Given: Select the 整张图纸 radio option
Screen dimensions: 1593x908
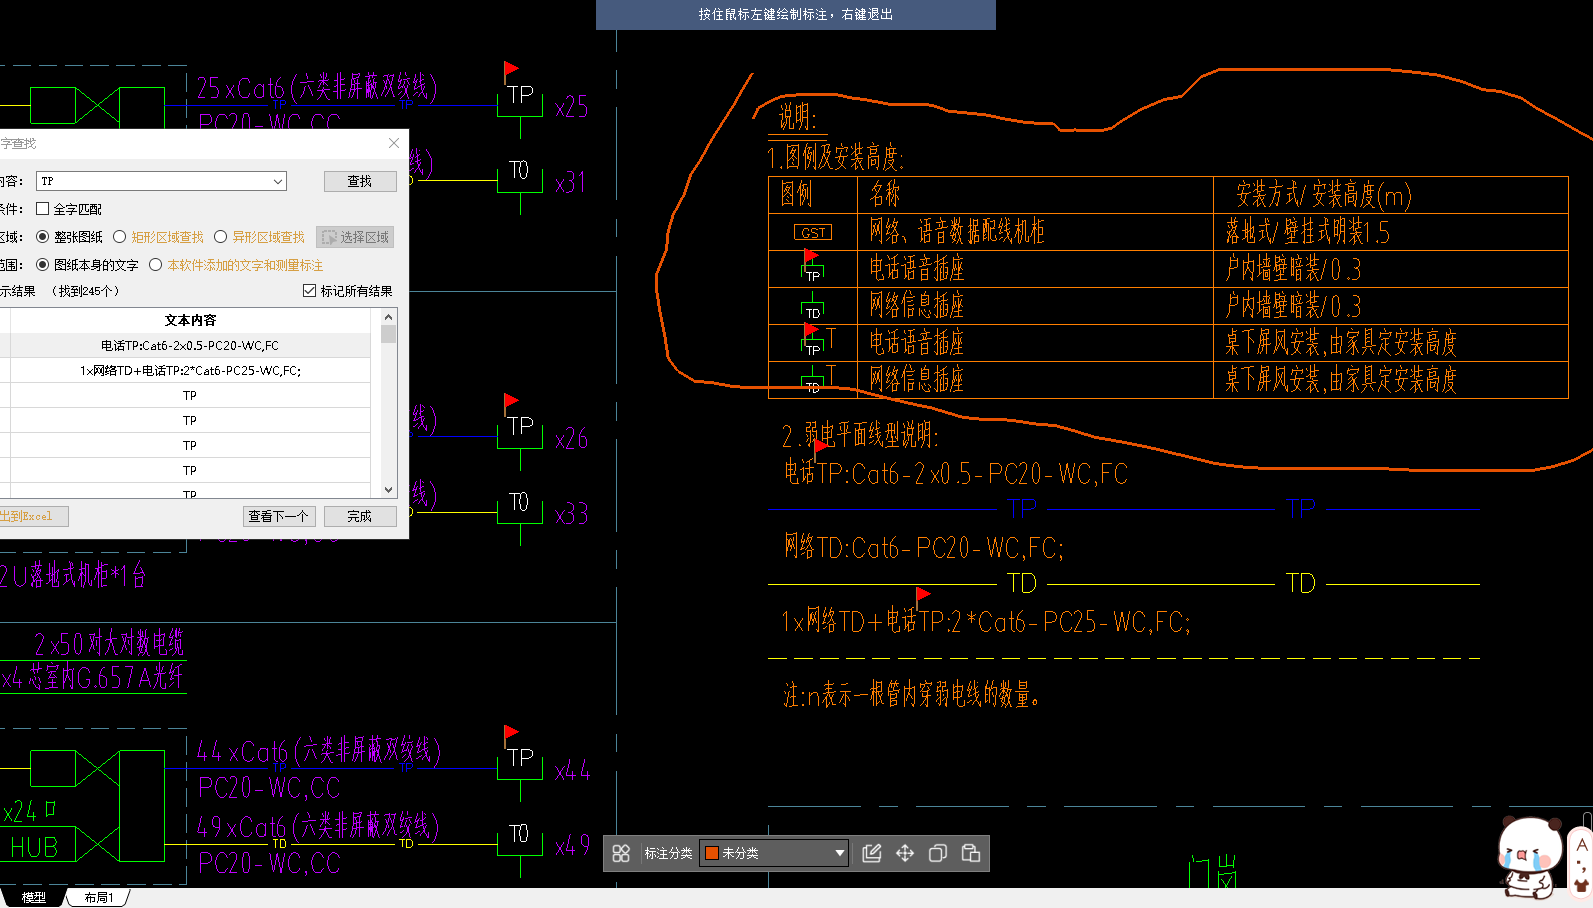Looking at the screenshot, I should coord(42,237).
